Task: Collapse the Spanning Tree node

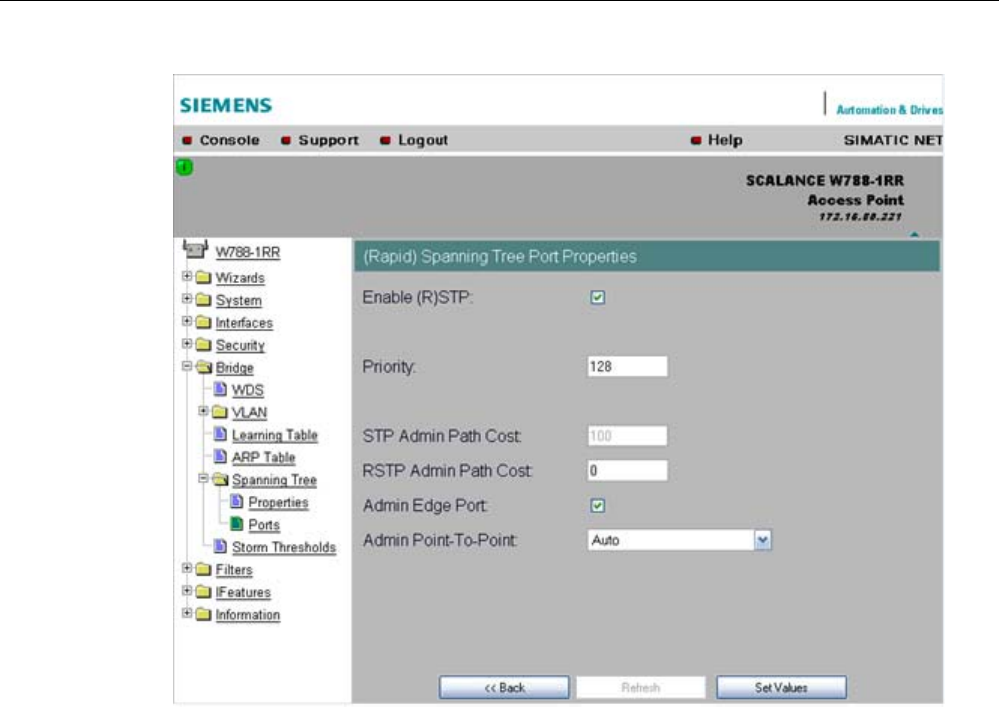Action: (x=203, y=478)
